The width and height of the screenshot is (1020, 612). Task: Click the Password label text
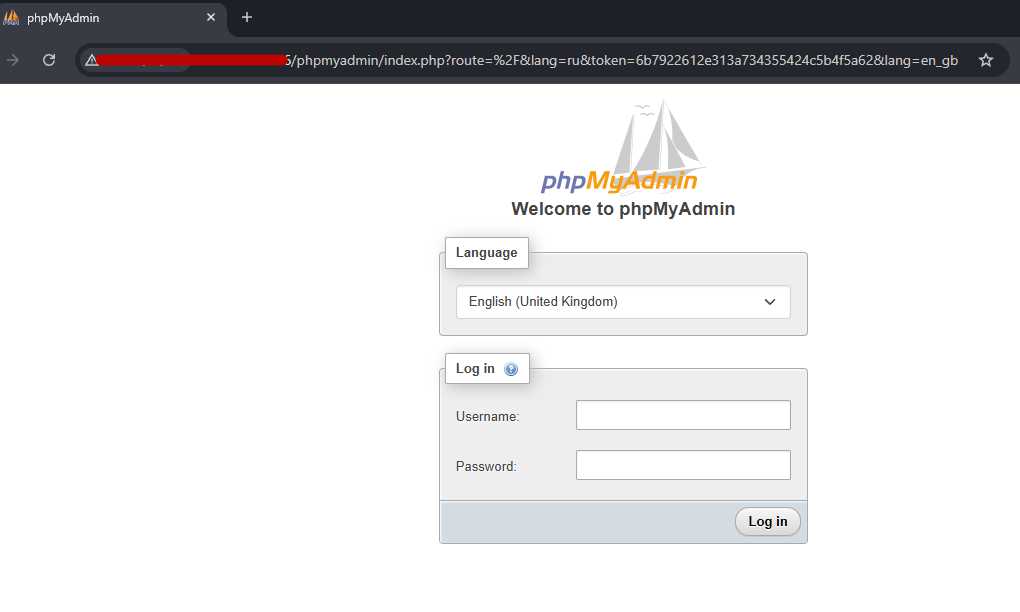[x=486, y=466]
